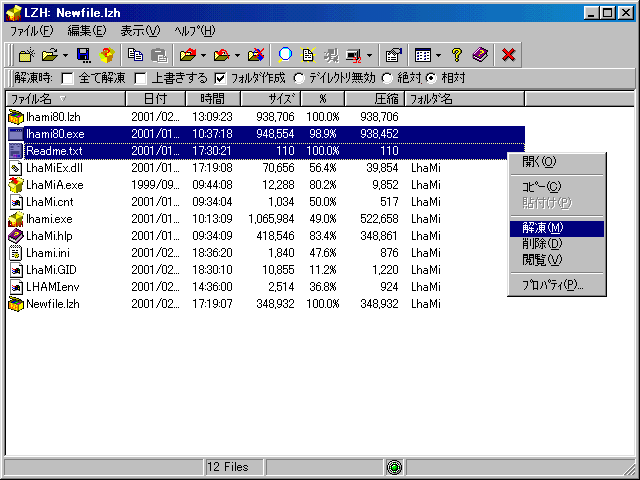Sort by the 時間 column header
640x480 pixels.
click(213, 99)
